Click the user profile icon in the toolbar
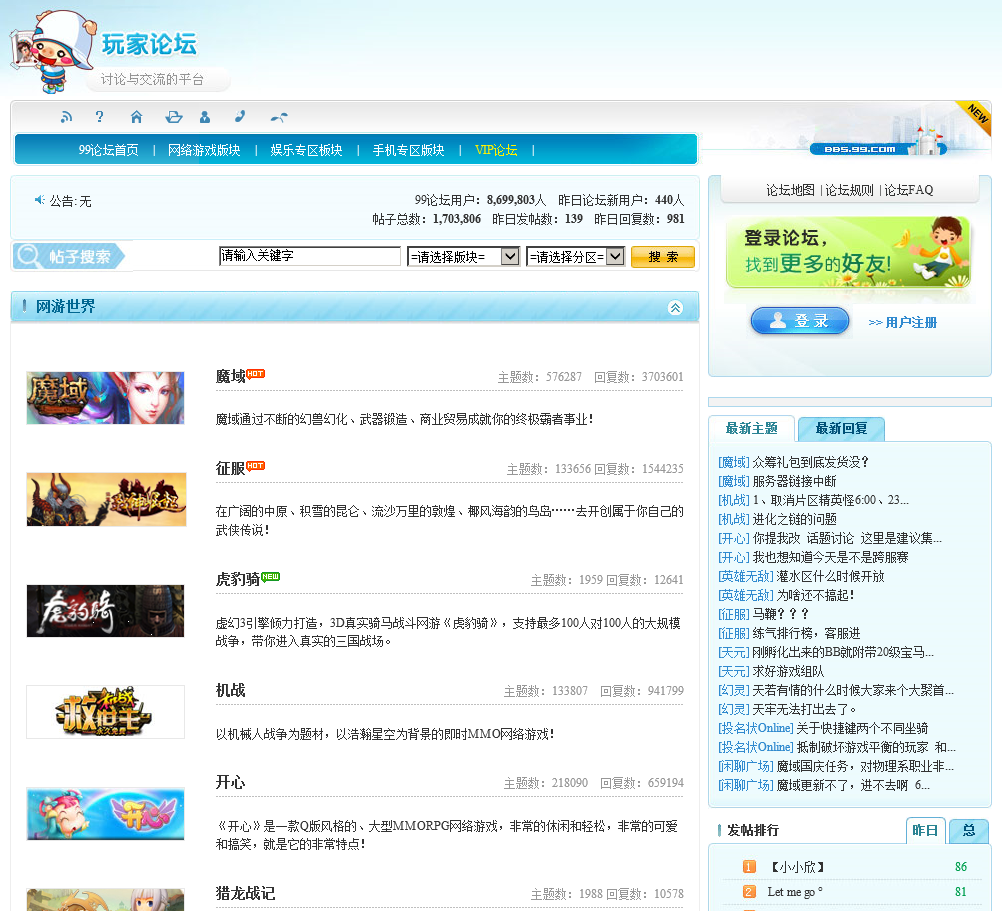 coord(204,117)
